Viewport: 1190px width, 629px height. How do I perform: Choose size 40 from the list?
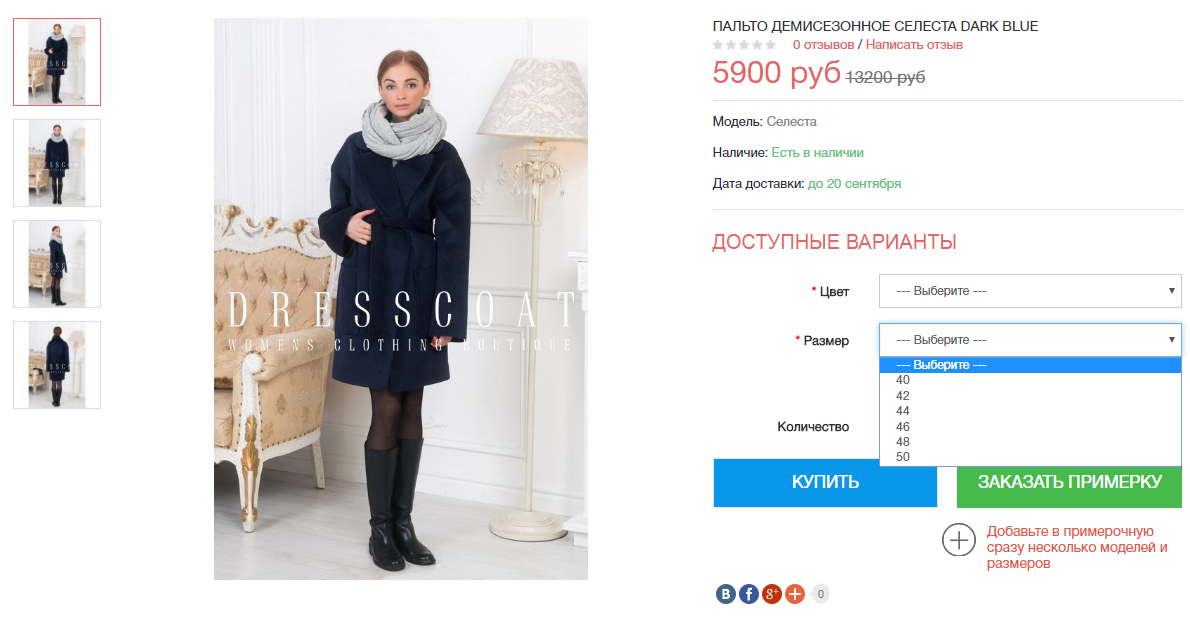1030,380
